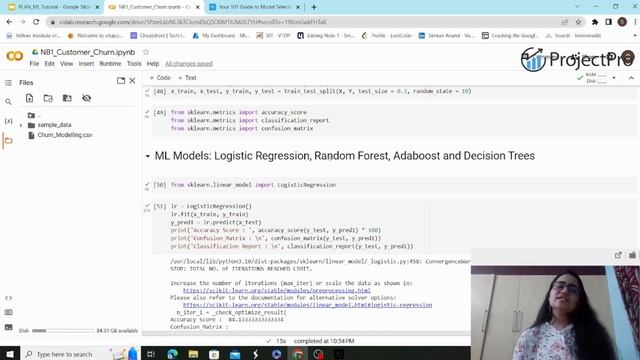The width and height of the screenshot is (640, 360).
Task: Toggle hidden files visibility
Action: tap(86, 98)
